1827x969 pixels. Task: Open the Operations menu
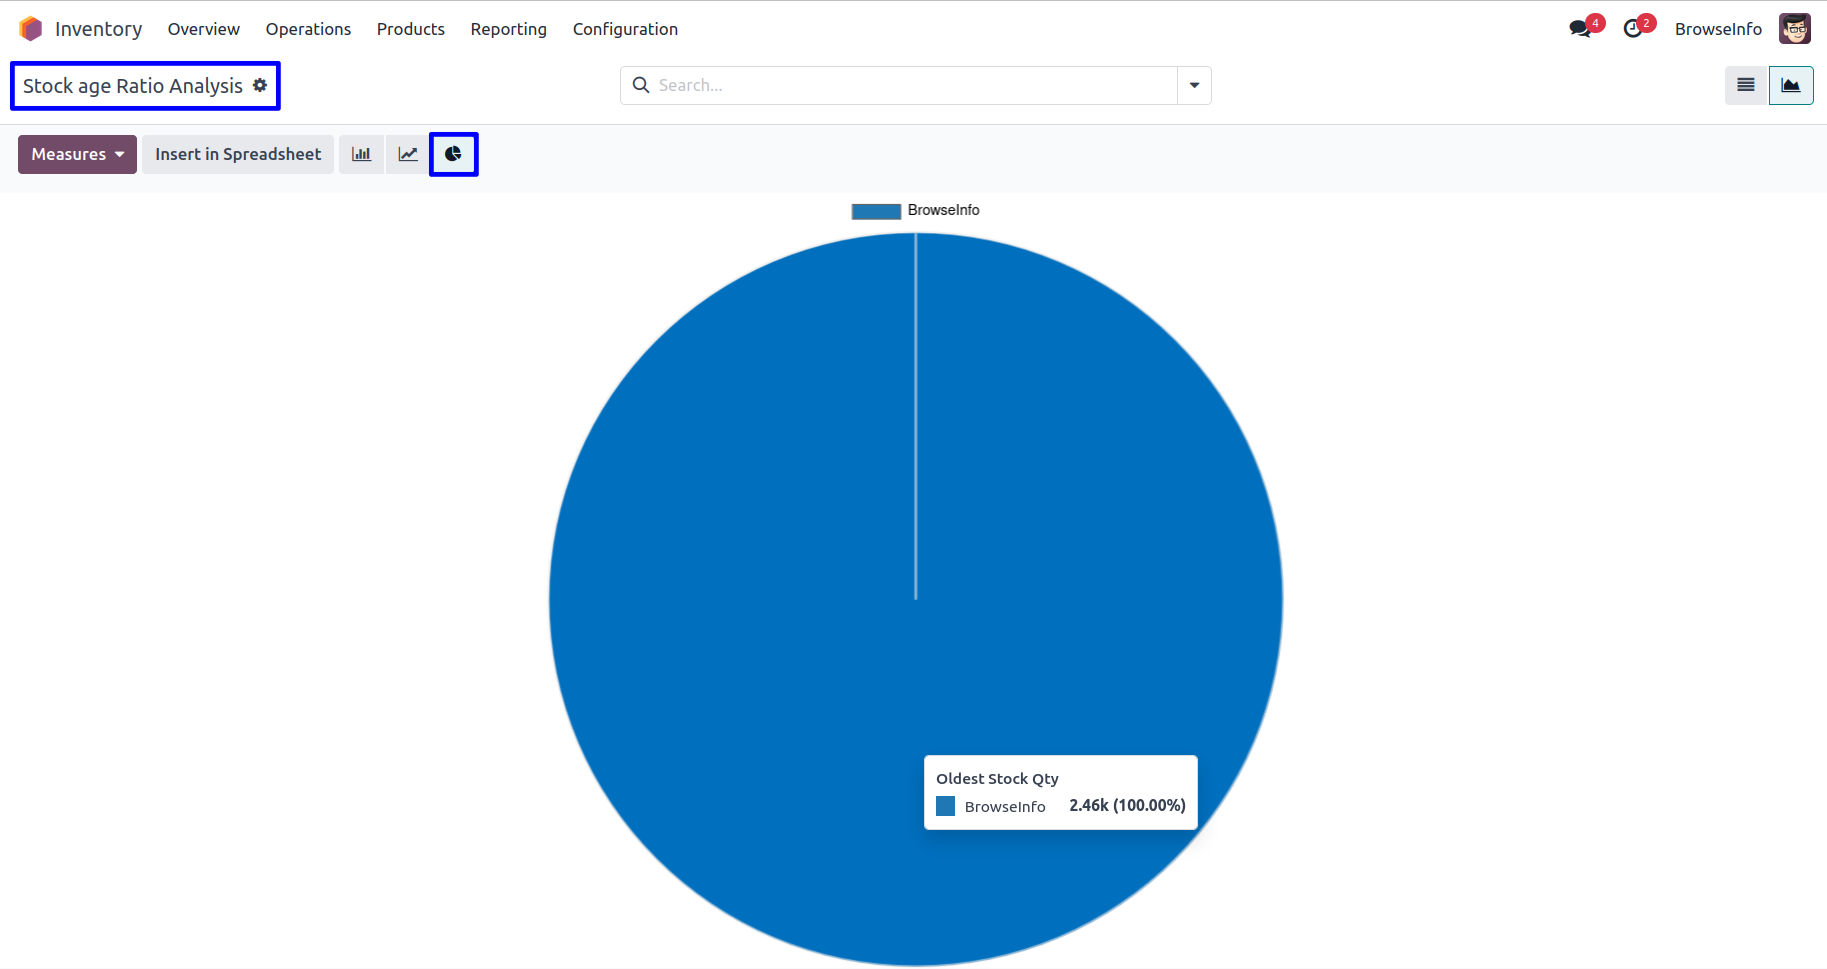(x=308, y=29)
